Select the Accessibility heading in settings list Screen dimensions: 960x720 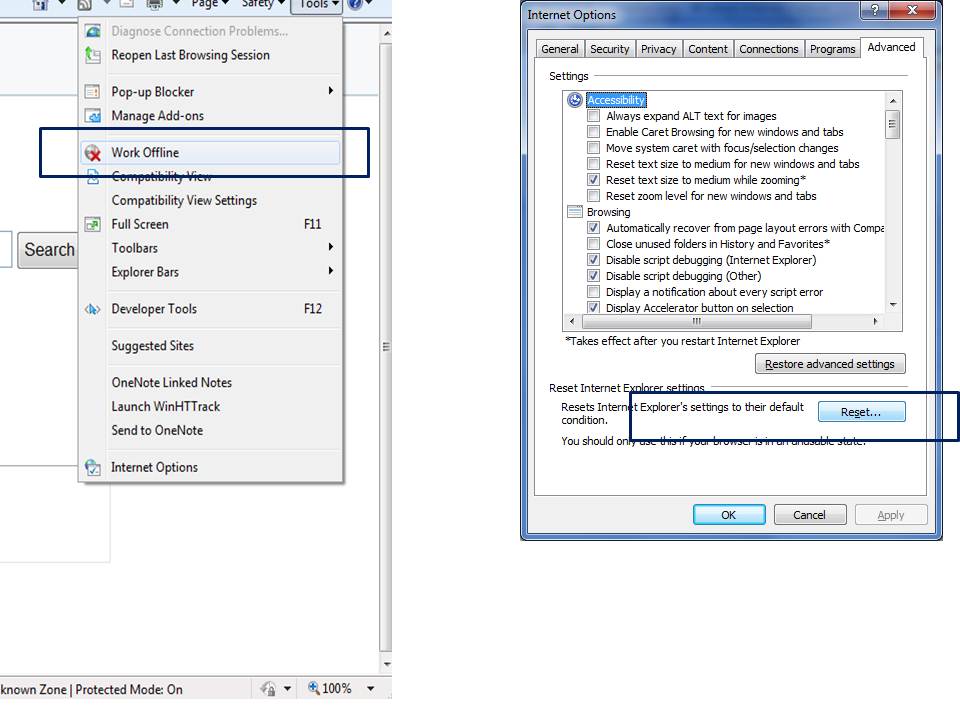615,100
